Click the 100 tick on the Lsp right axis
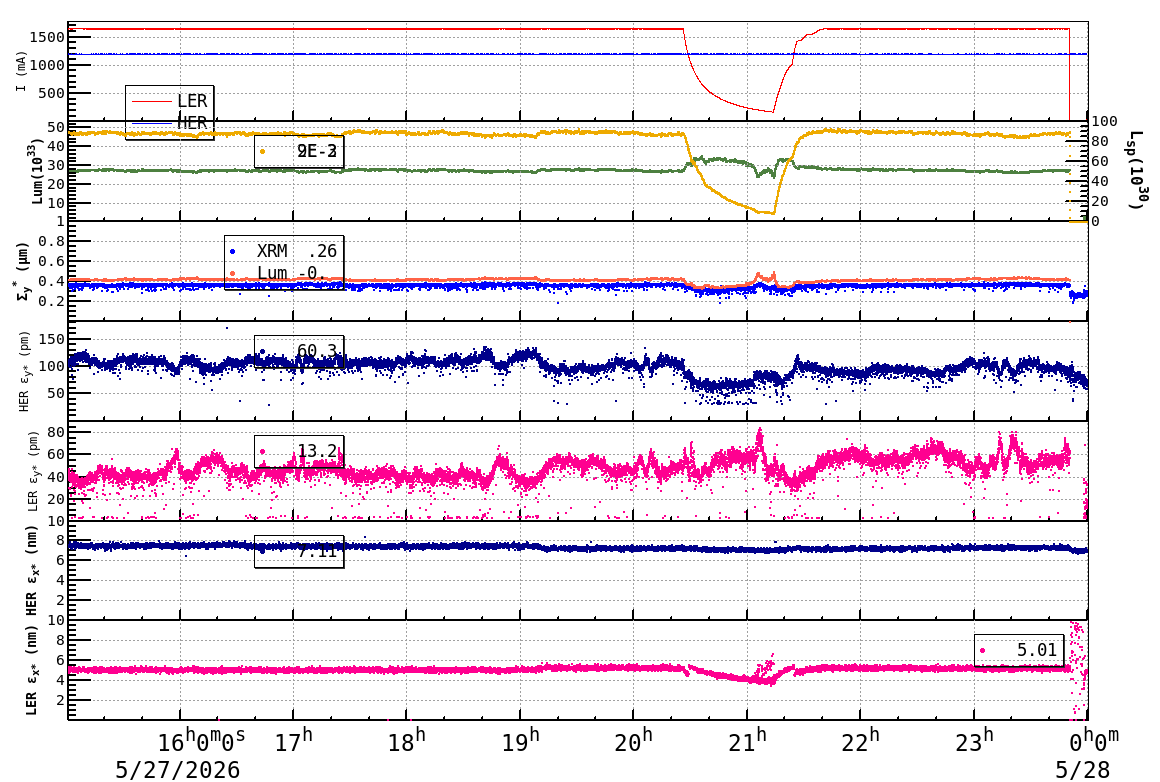1160x782 pixels. [x=1105, y=121]
